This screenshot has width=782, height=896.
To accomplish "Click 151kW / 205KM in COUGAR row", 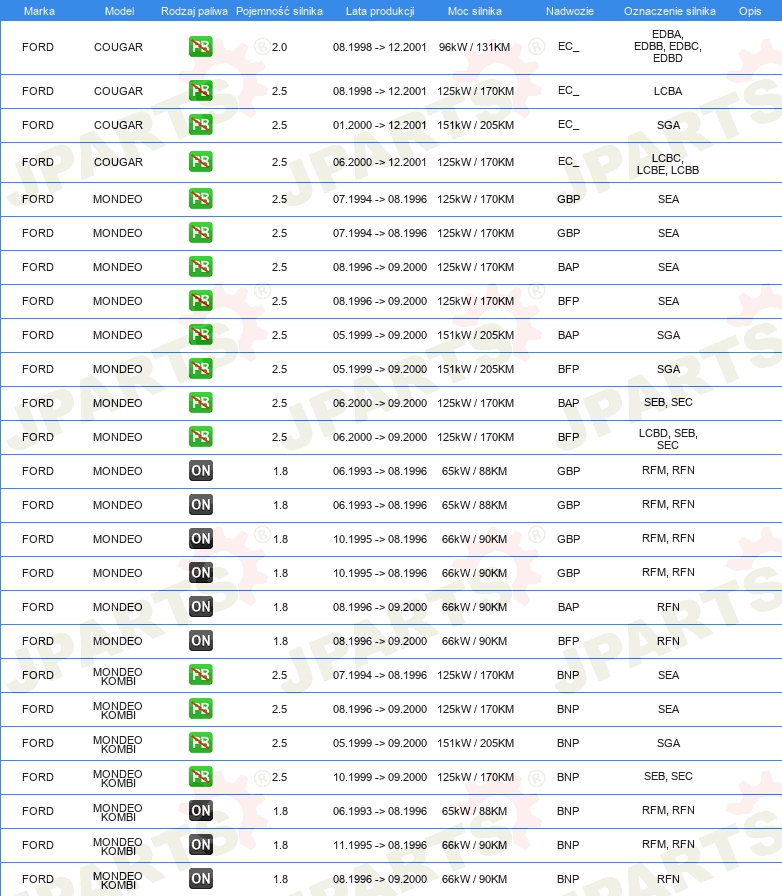I will pyautogui.click(x=475, y=125).
